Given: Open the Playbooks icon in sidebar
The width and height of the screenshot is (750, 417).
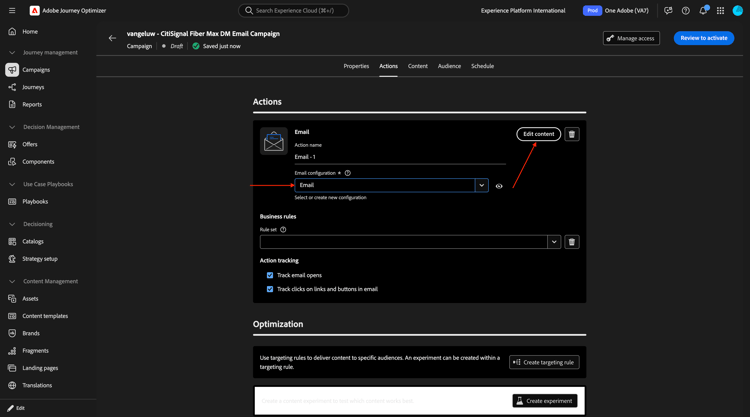Looking at the screenshot, I should [12, 202].
